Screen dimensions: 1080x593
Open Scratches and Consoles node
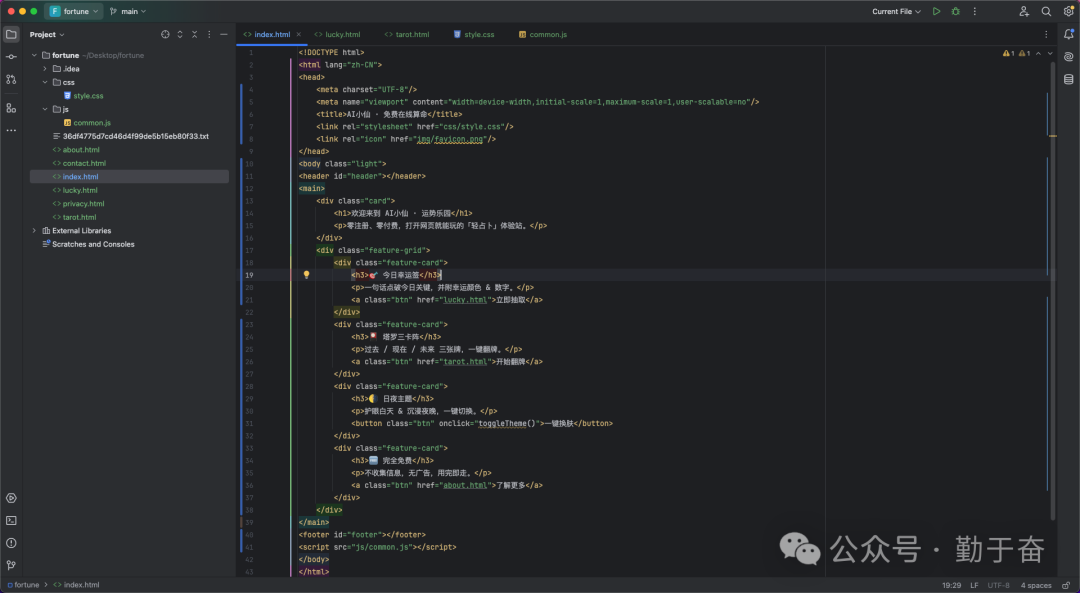click(x=93, y=245)
